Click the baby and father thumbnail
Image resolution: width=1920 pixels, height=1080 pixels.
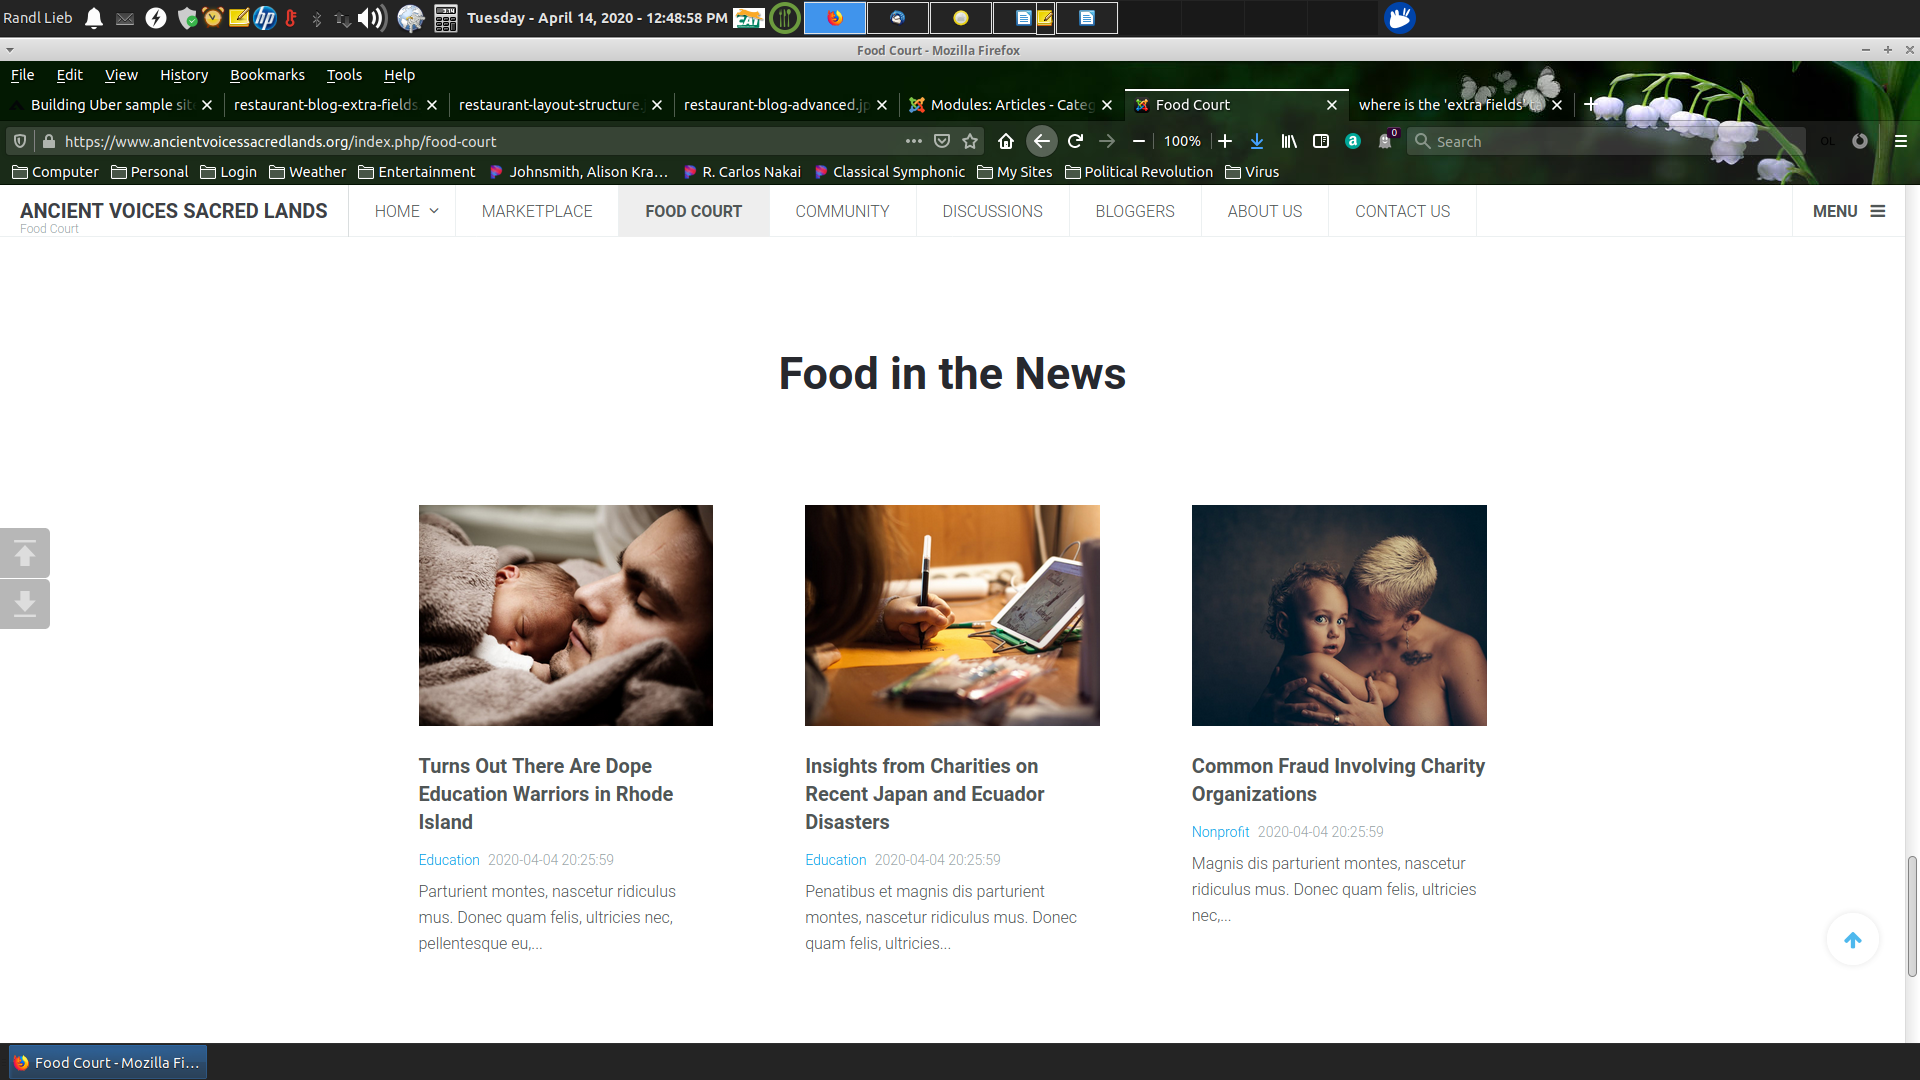pyautogui.click(x=565, y=615)
